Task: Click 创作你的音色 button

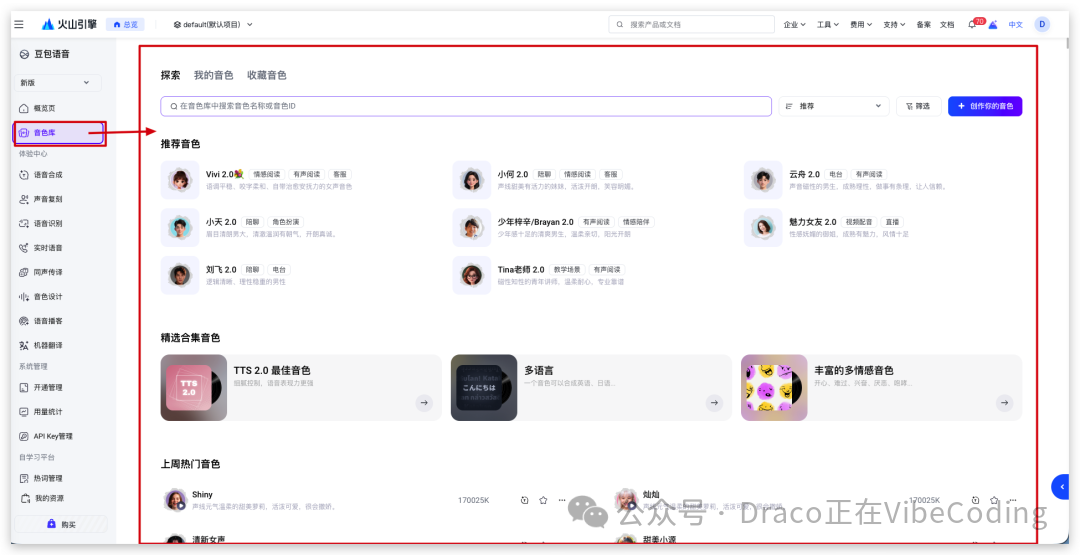Action: (x=985, y=106)
